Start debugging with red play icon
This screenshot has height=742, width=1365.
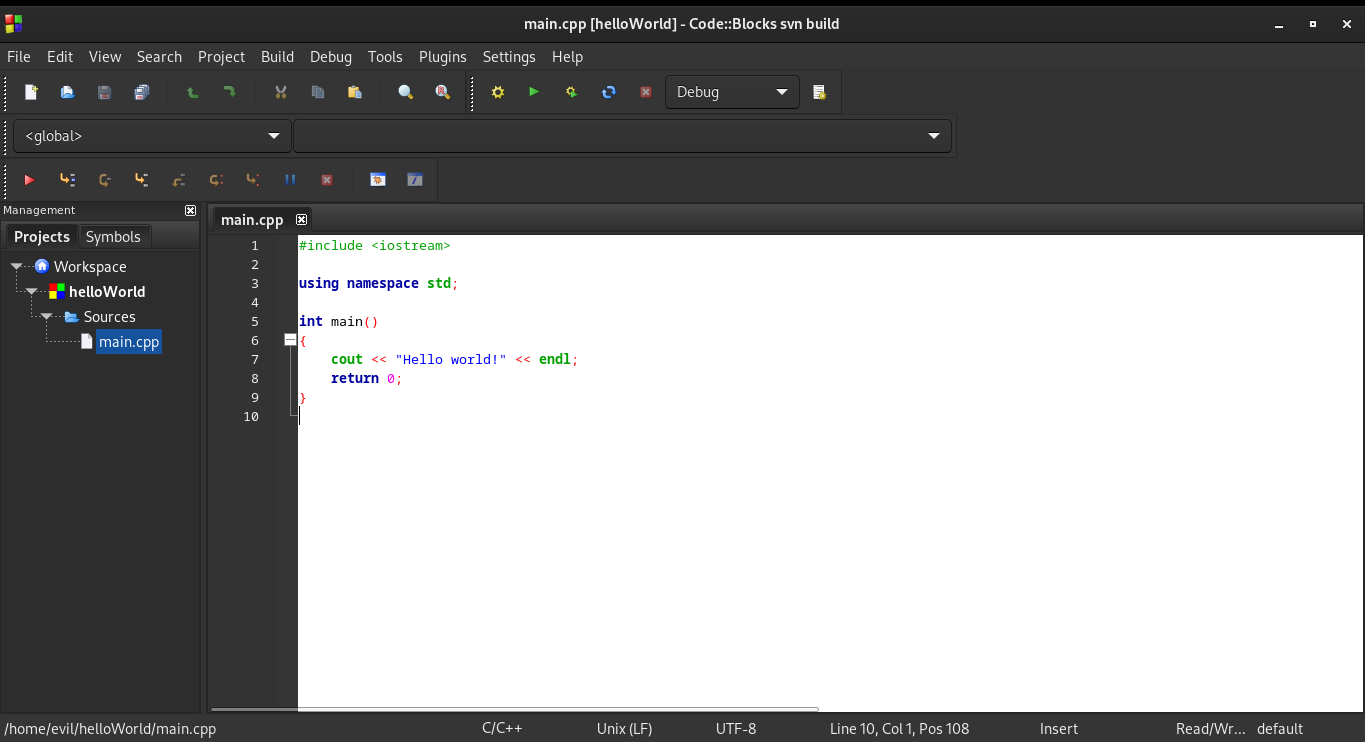(29, 180)
